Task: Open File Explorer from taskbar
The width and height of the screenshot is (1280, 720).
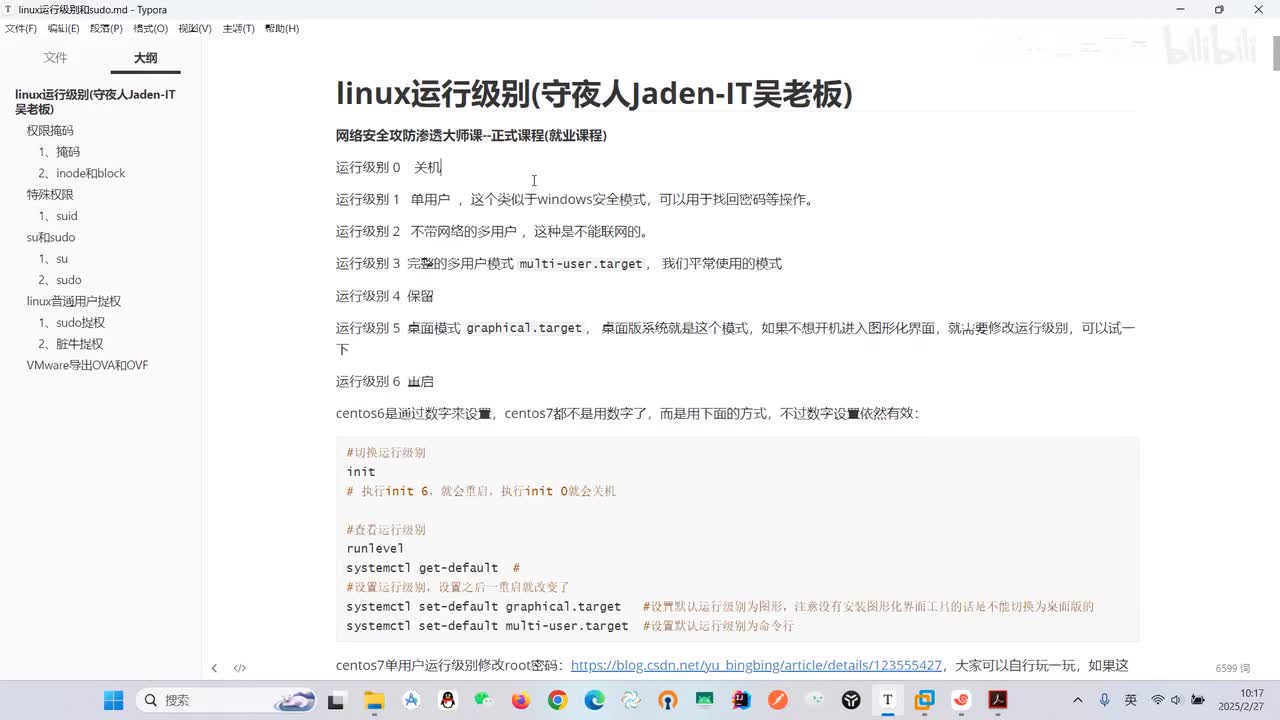Action: (x=373, y=700)
